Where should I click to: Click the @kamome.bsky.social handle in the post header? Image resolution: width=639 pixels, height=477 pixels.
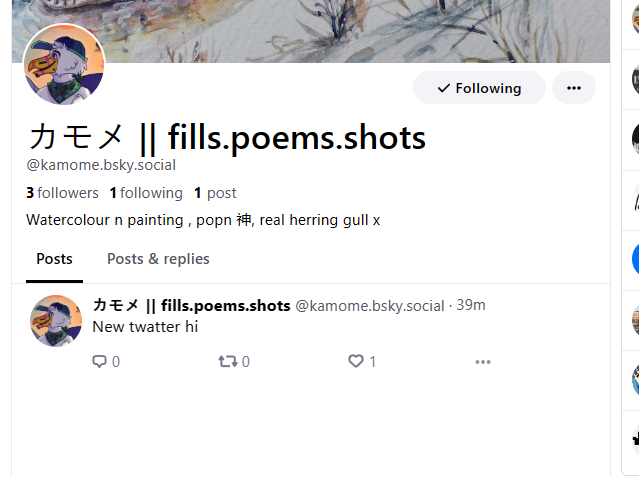click(x=369, y=306)
